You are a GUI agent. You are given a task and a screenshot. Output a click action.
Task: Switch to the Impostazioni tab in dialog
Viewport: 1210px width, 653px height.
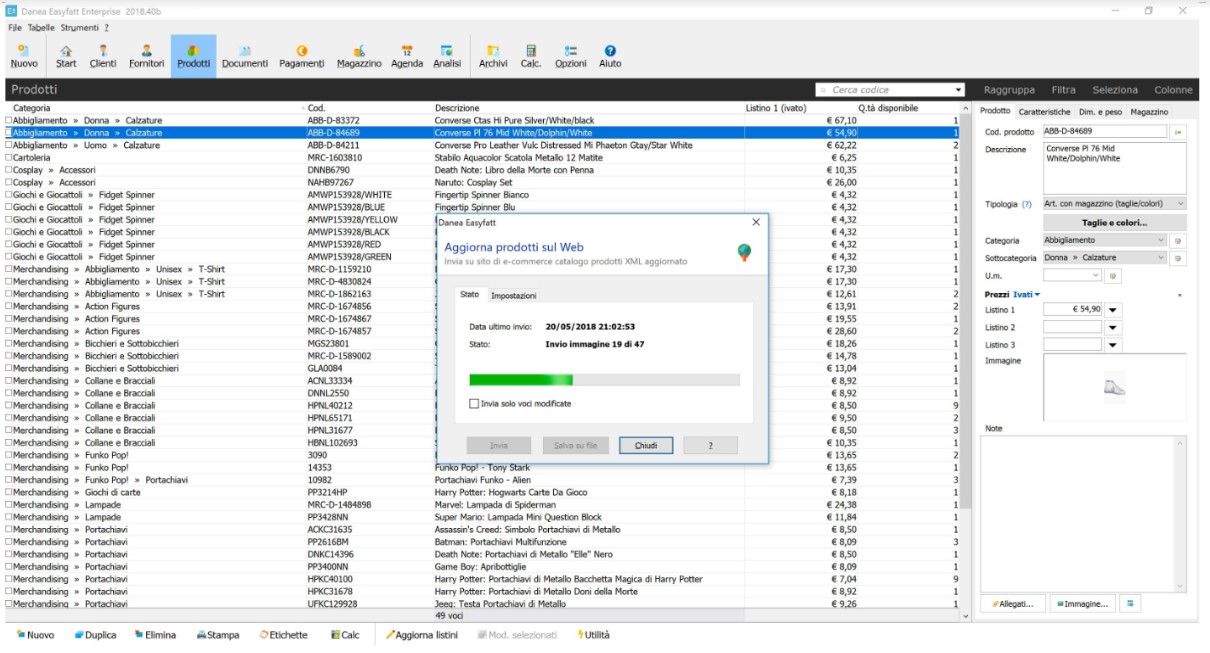pyautogui.click(x=513, y=296)
